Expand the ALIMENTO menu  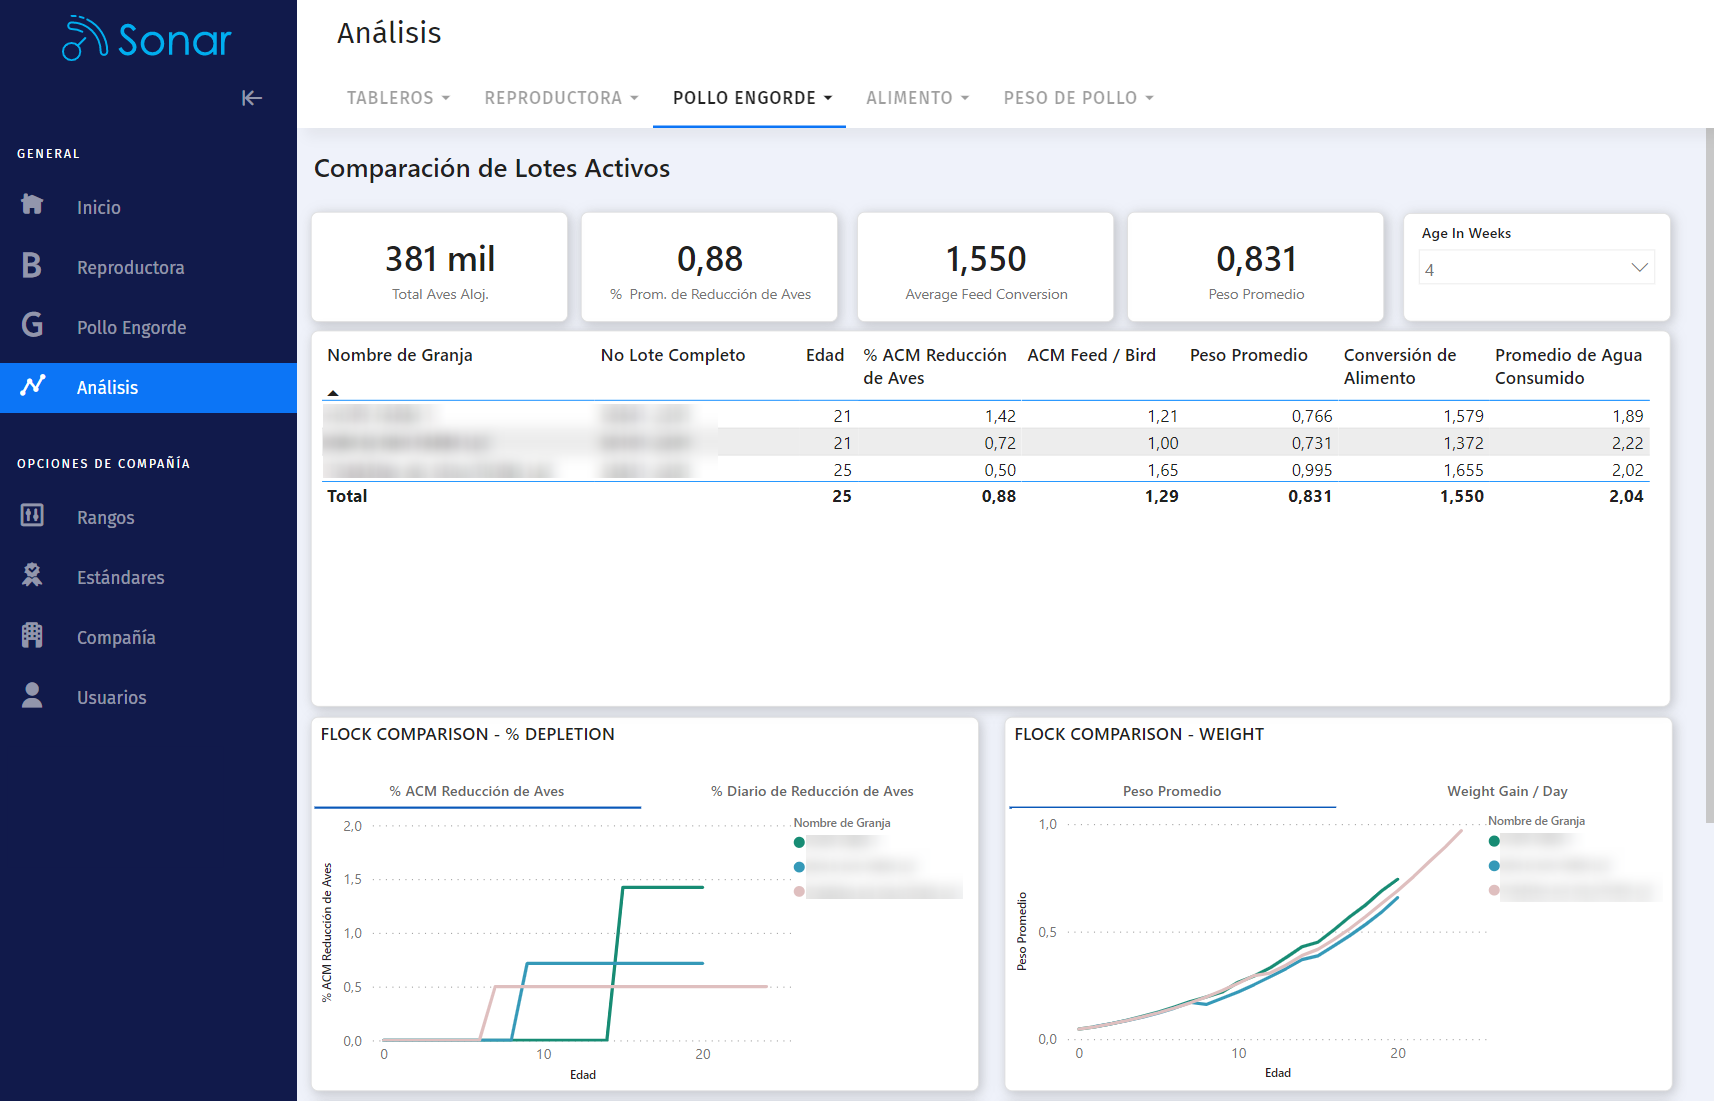(917, 98)
